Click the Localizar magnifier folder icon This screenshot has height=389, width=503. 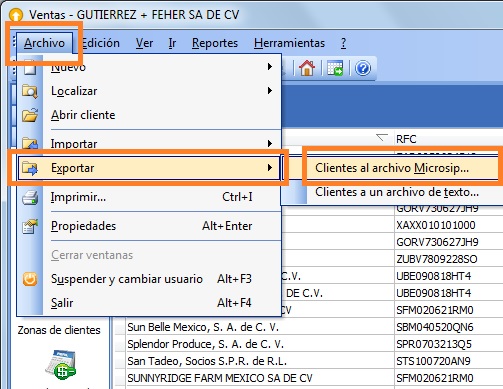tap(30, 91)
